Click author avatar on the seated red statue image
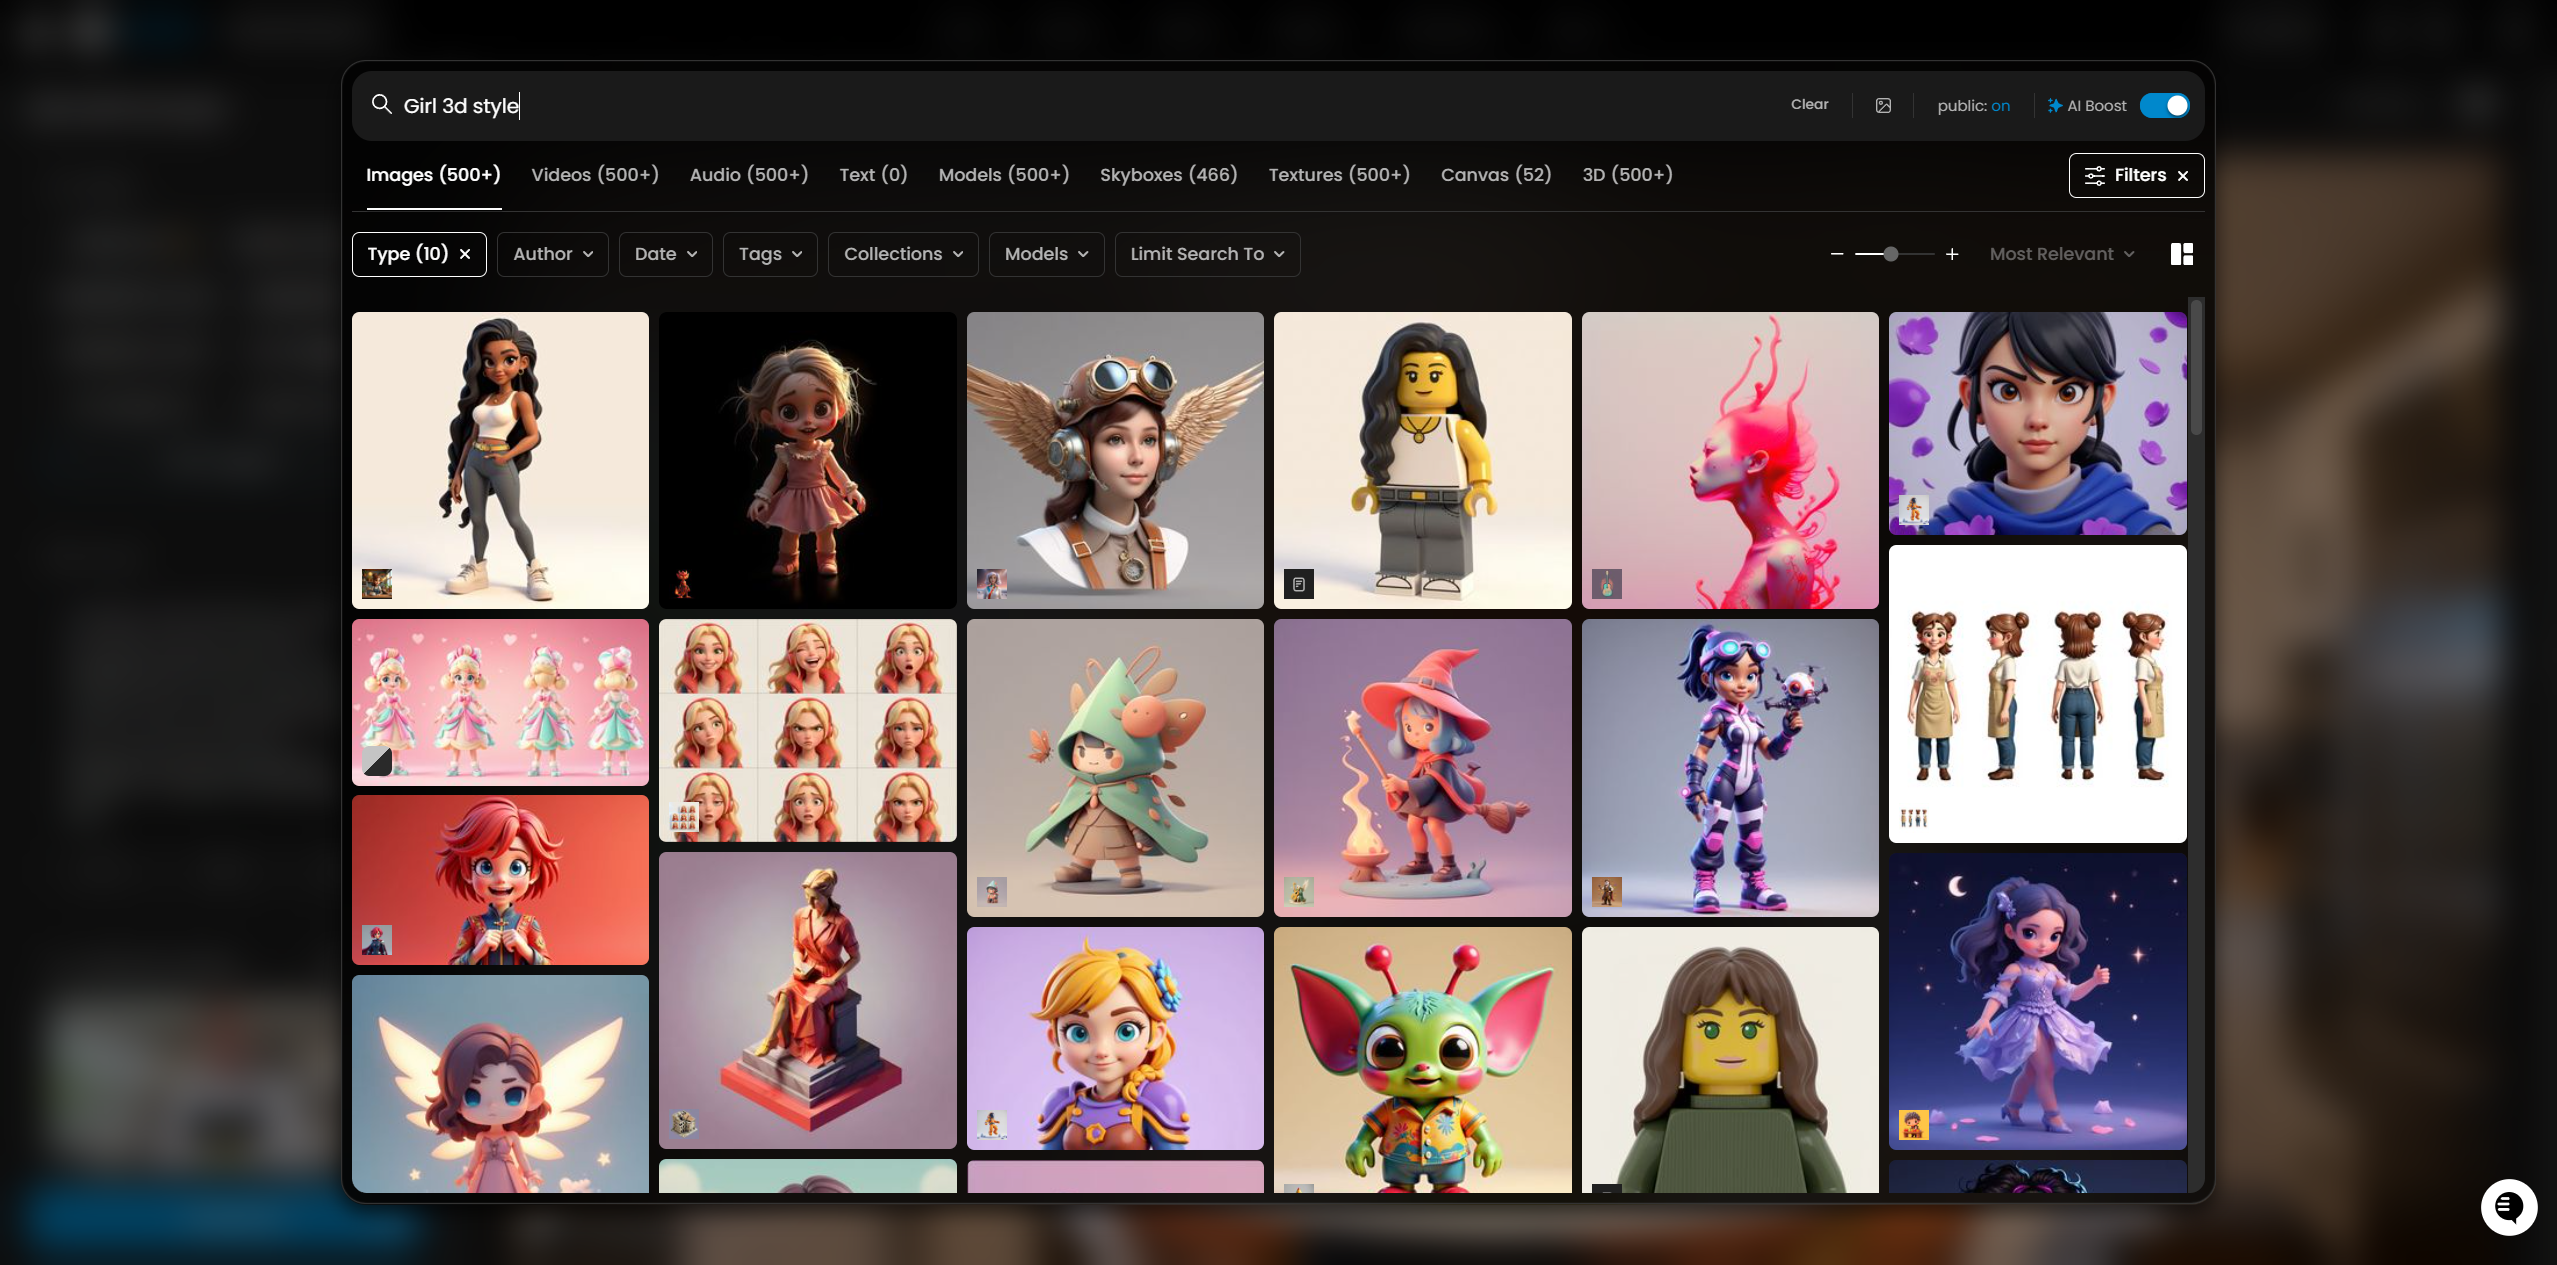Screen dimensions: 2557x1265 pos(684,1124)
